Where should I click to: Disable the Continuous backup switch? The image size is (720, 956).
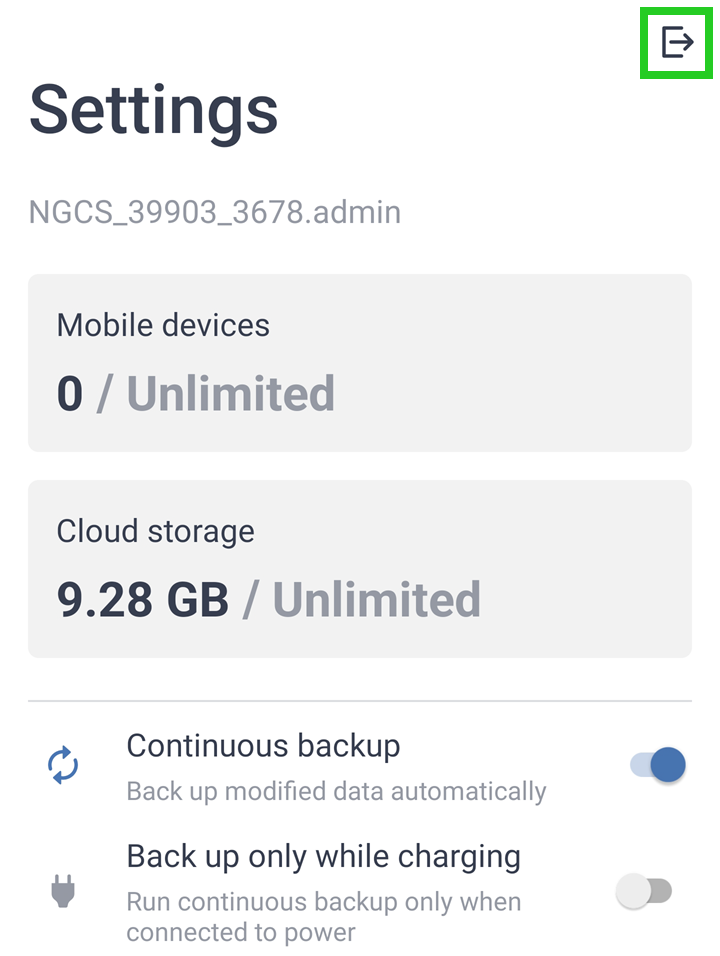click(x=658, y=766)
